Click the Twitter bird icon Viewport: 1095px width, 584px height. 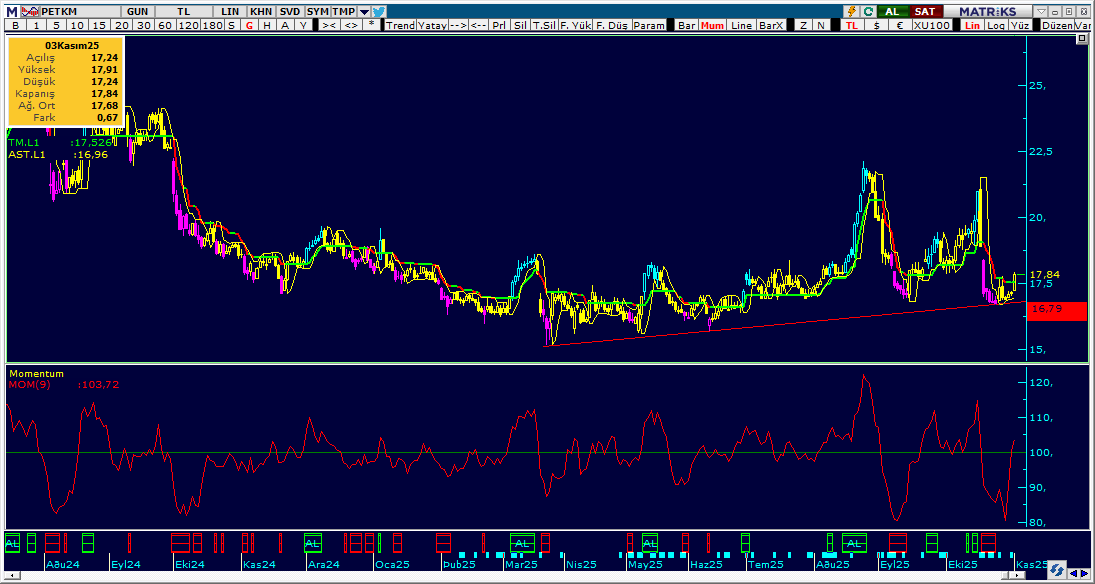point(379,11)
